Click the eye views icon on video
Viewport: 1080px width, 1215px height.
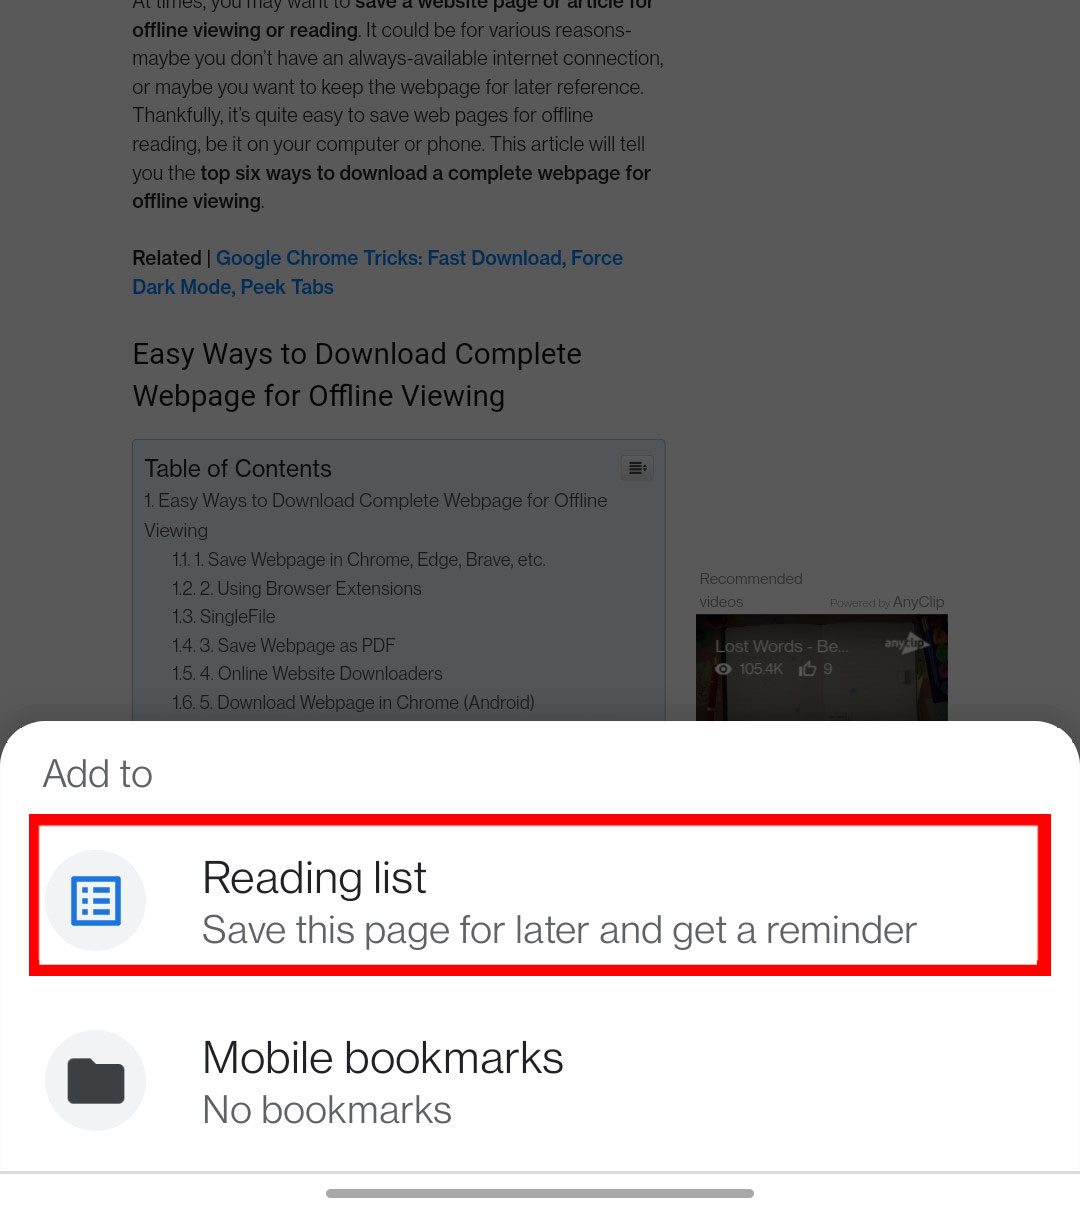coord(723,669)
